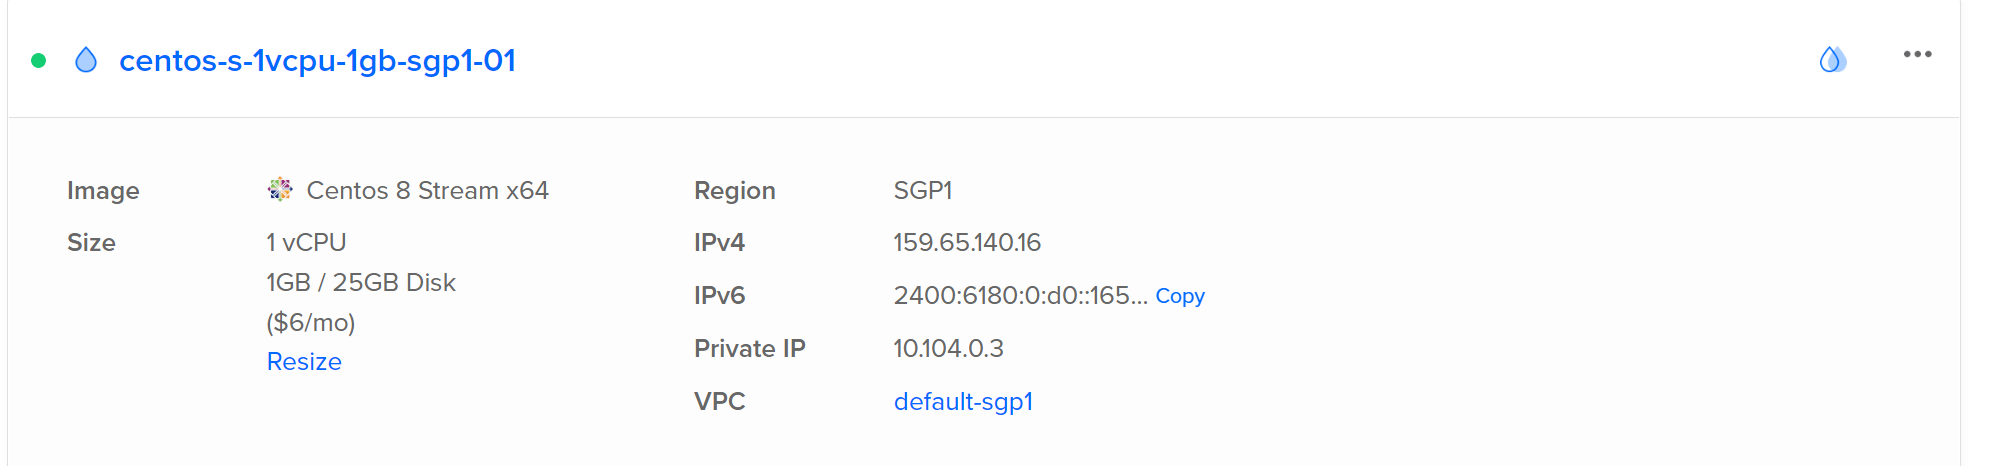Click the double droplet icon on right

[1832, 60]
